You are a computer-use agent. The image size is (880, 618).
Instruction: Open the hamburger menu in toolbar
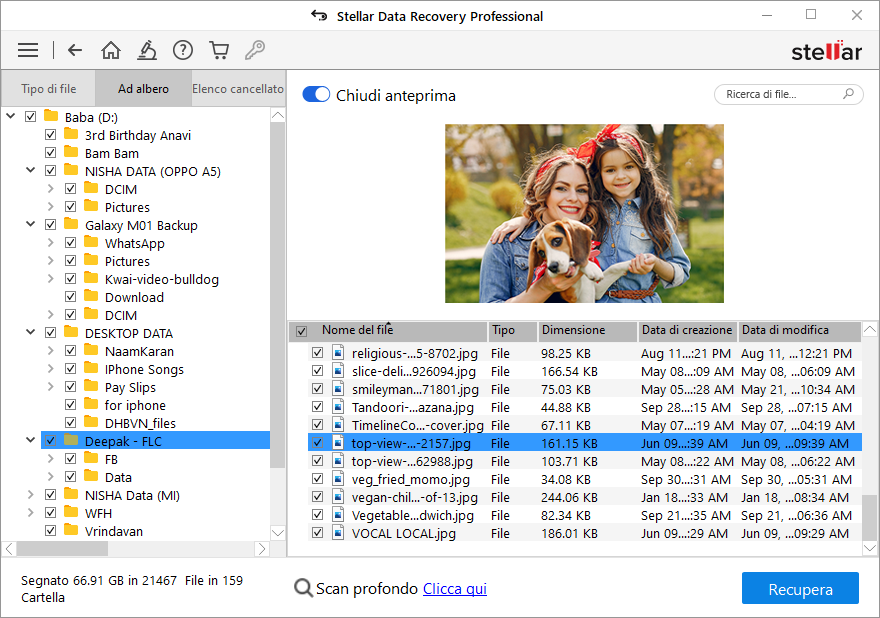point(28,50)
